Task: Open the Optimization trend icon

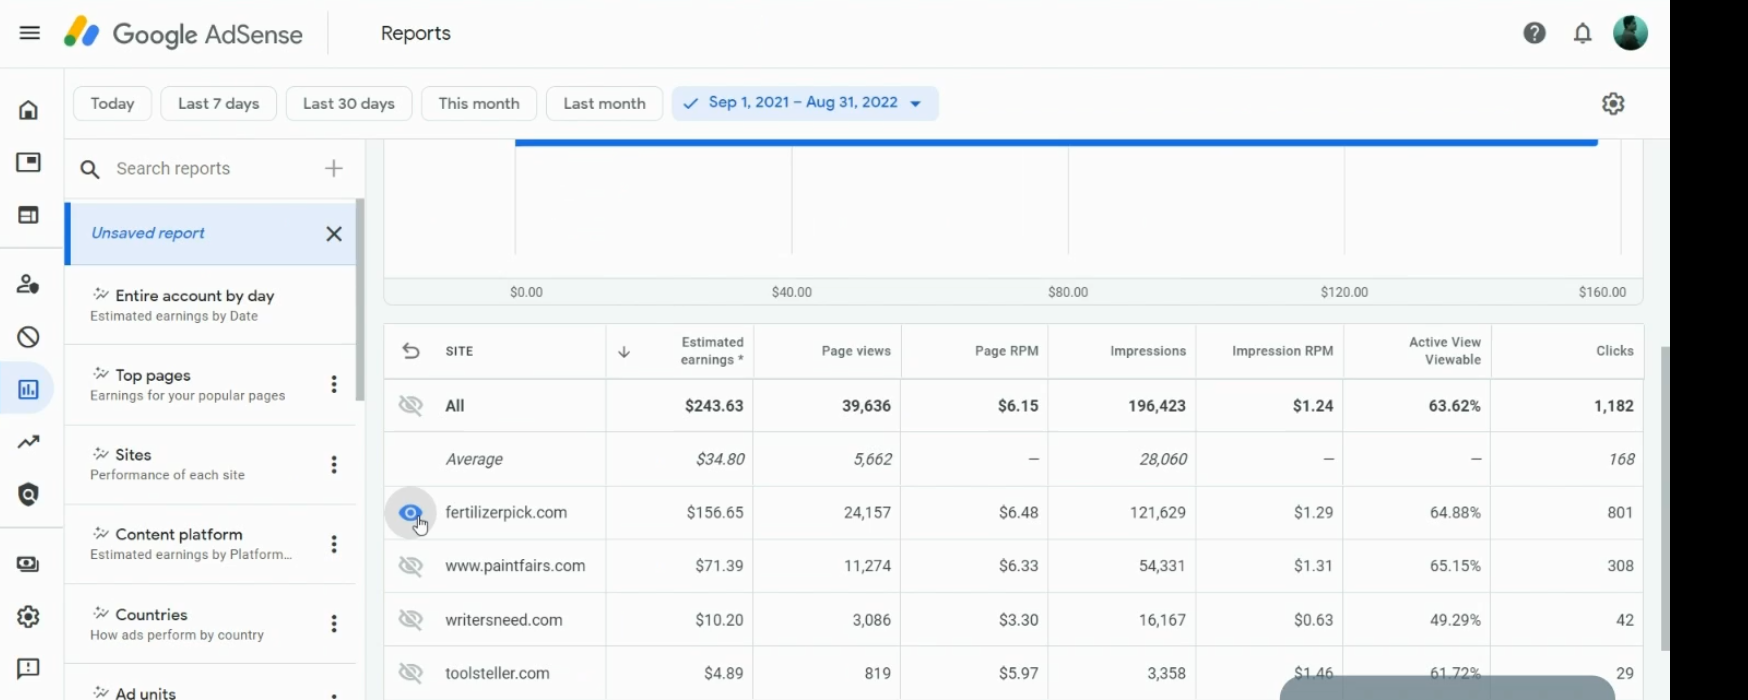Action: point(28,442)
